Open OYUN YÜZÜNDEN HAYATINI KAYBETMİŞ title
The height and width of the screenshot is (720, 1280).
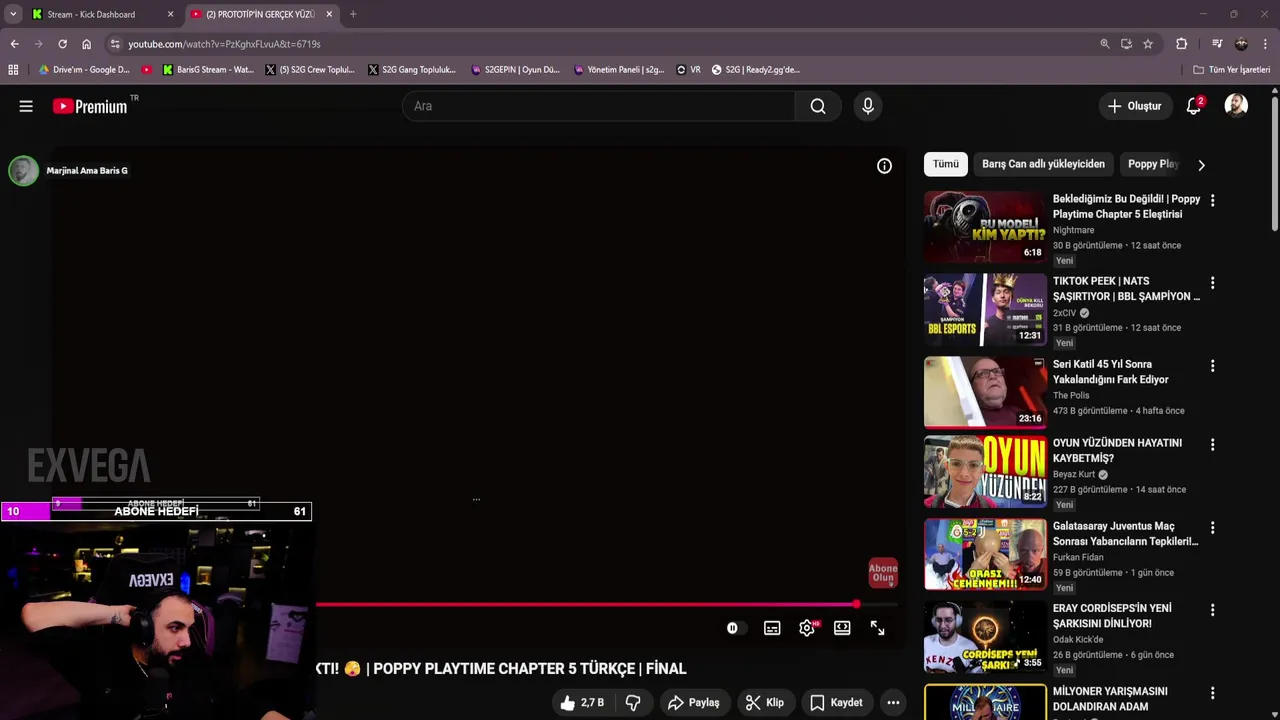tap(1117, 450)
